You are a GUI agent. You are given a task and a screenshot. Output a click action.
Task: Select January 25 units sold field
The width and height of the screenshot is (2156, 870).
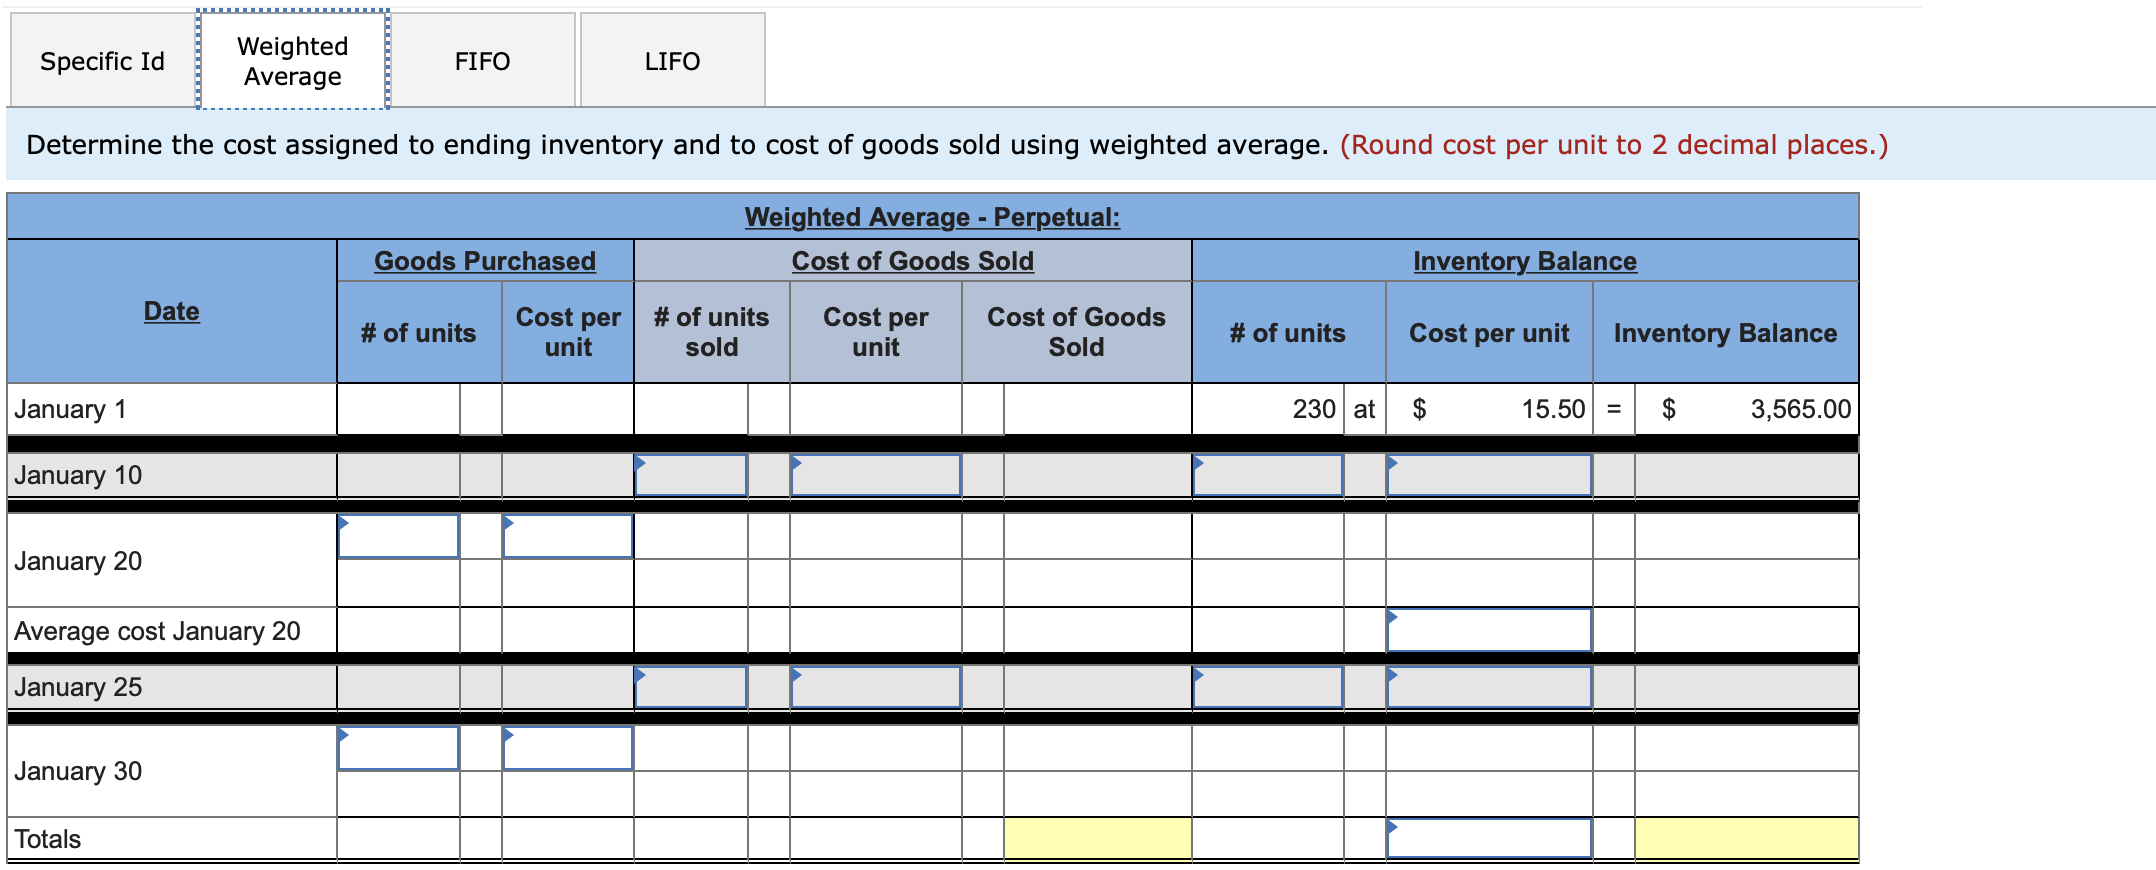click(x=691, y=687)
